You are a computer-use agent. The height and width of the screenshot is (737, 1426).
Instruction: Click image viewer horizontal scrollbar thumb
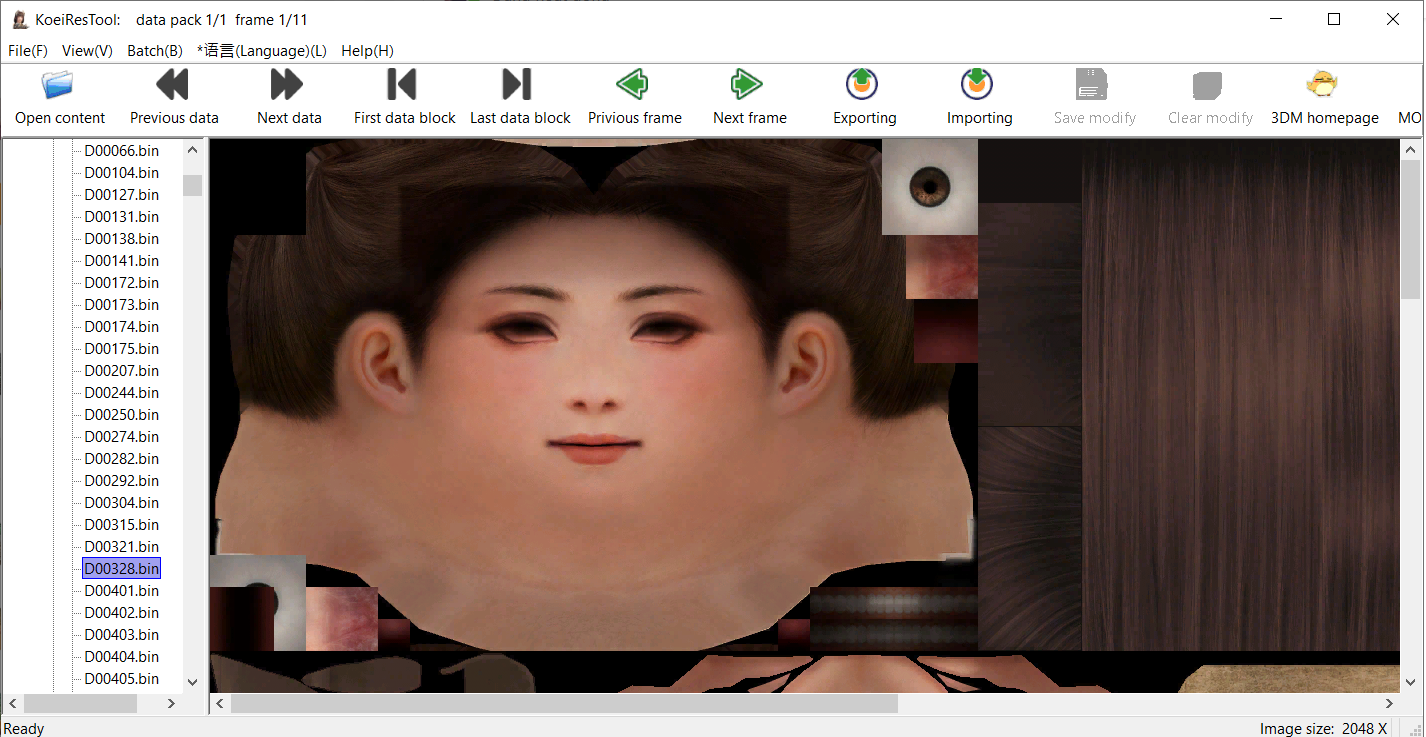coord(564,704)
